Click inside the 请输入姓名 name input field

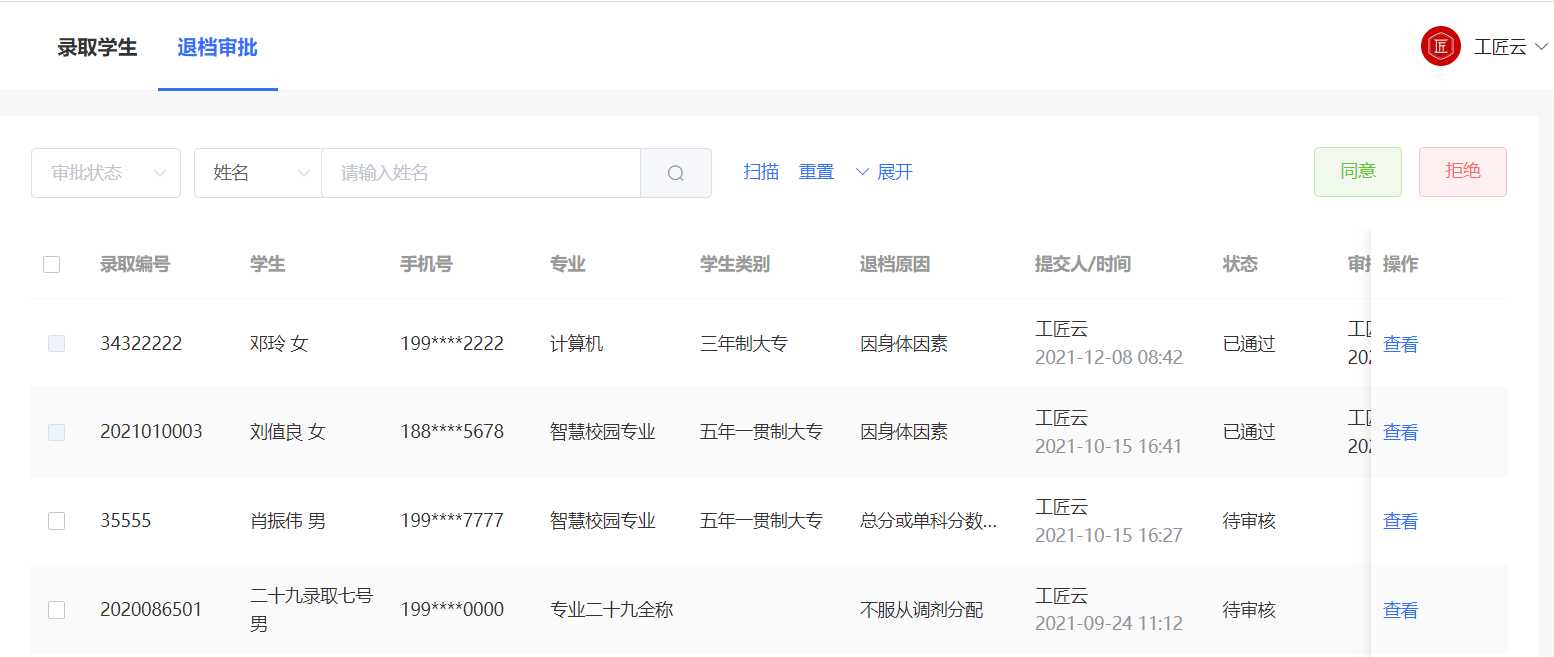tap(480, 172)
